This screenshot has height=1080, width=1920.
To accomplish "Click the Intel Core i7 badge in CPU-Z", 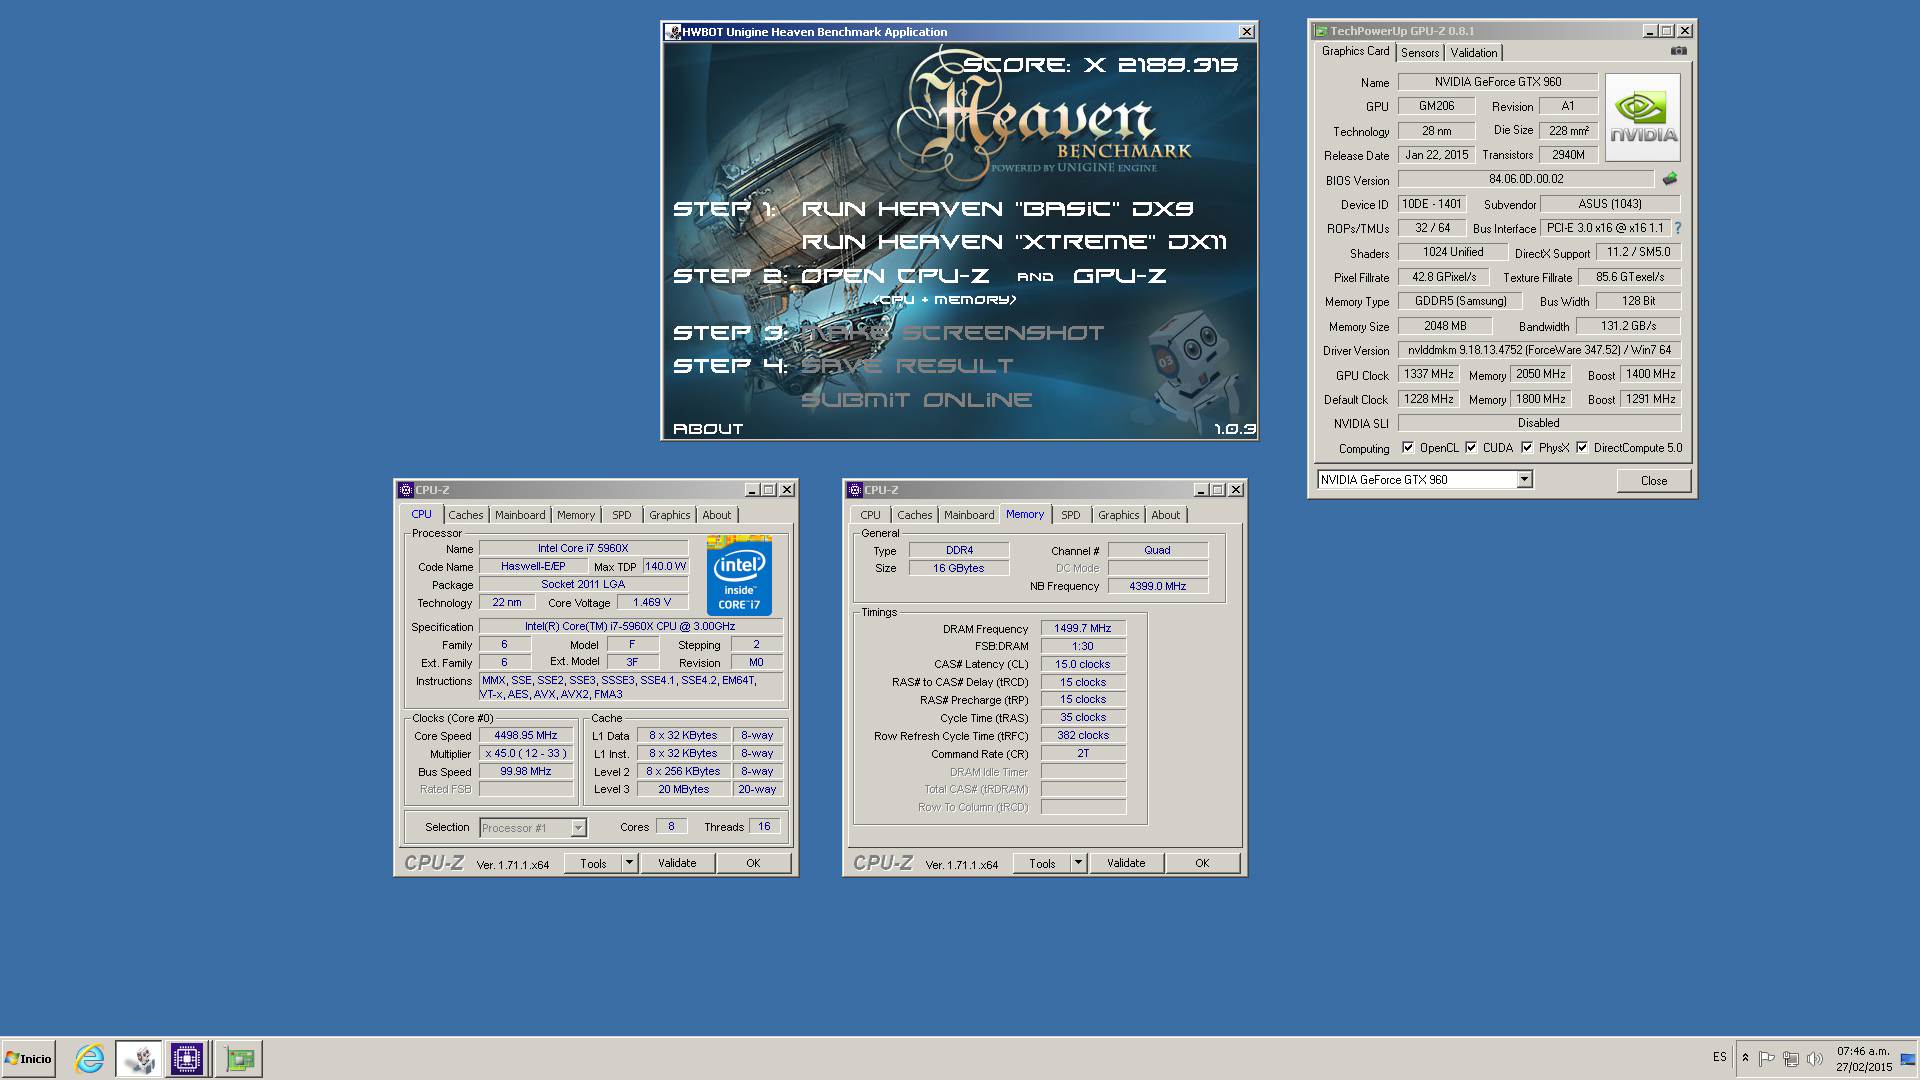I will [739, 576].
